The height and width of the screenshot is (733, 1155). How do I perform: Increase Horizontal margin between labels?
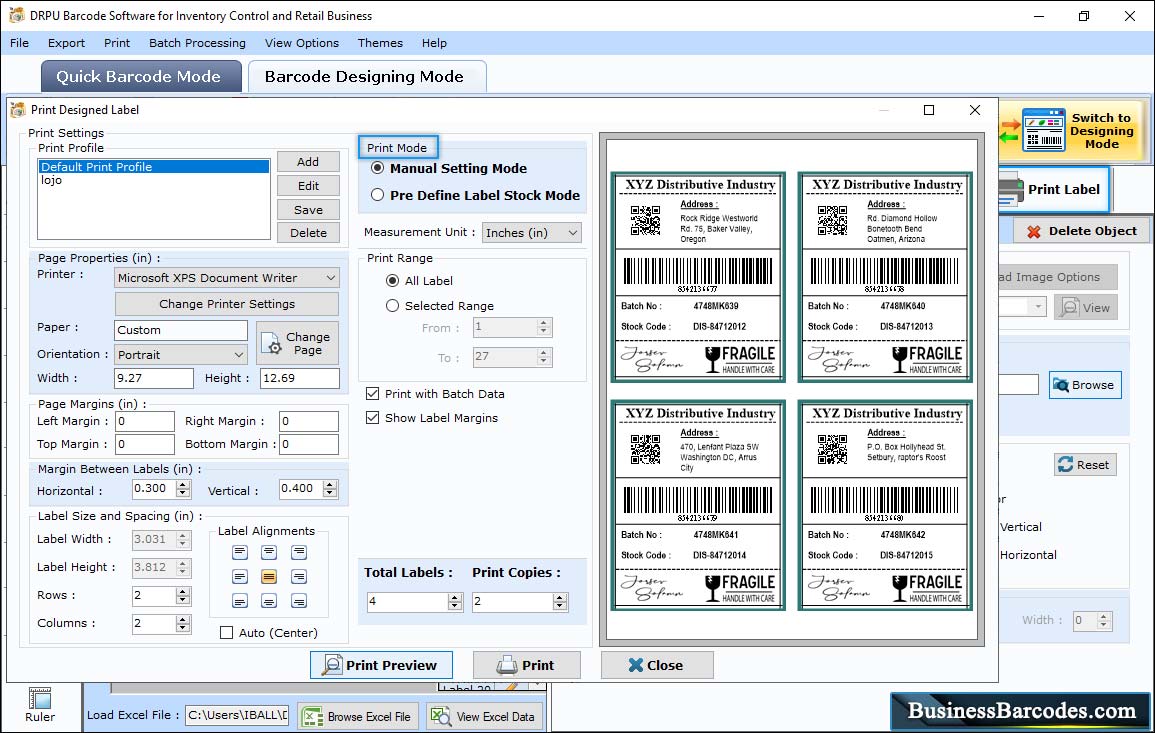coord(183,485)
